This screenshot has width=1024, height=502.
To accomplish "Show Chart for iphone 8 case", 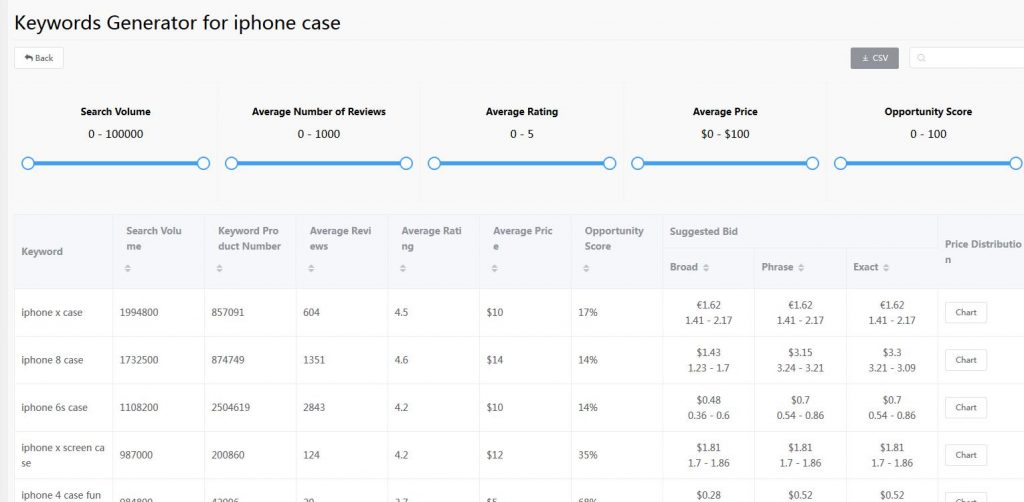I will tap(965, 360).
